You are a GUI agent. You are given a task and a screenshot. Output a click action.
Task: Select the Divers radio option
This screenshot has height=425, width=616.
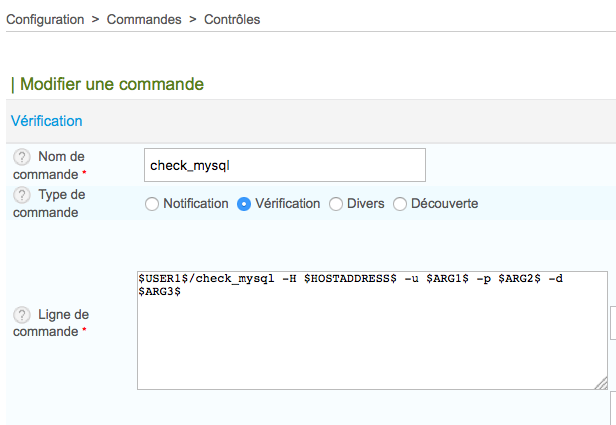click(x=336, y=204)
